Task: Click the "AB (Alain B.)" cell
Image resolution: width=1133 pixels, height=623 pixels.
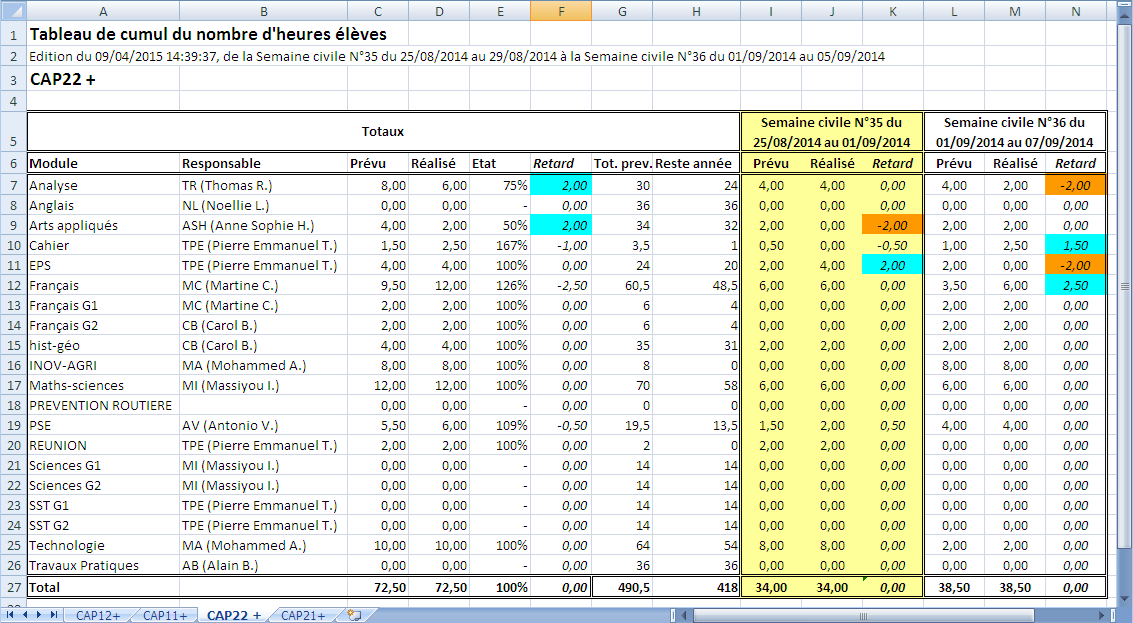Action: coord(264,566)
